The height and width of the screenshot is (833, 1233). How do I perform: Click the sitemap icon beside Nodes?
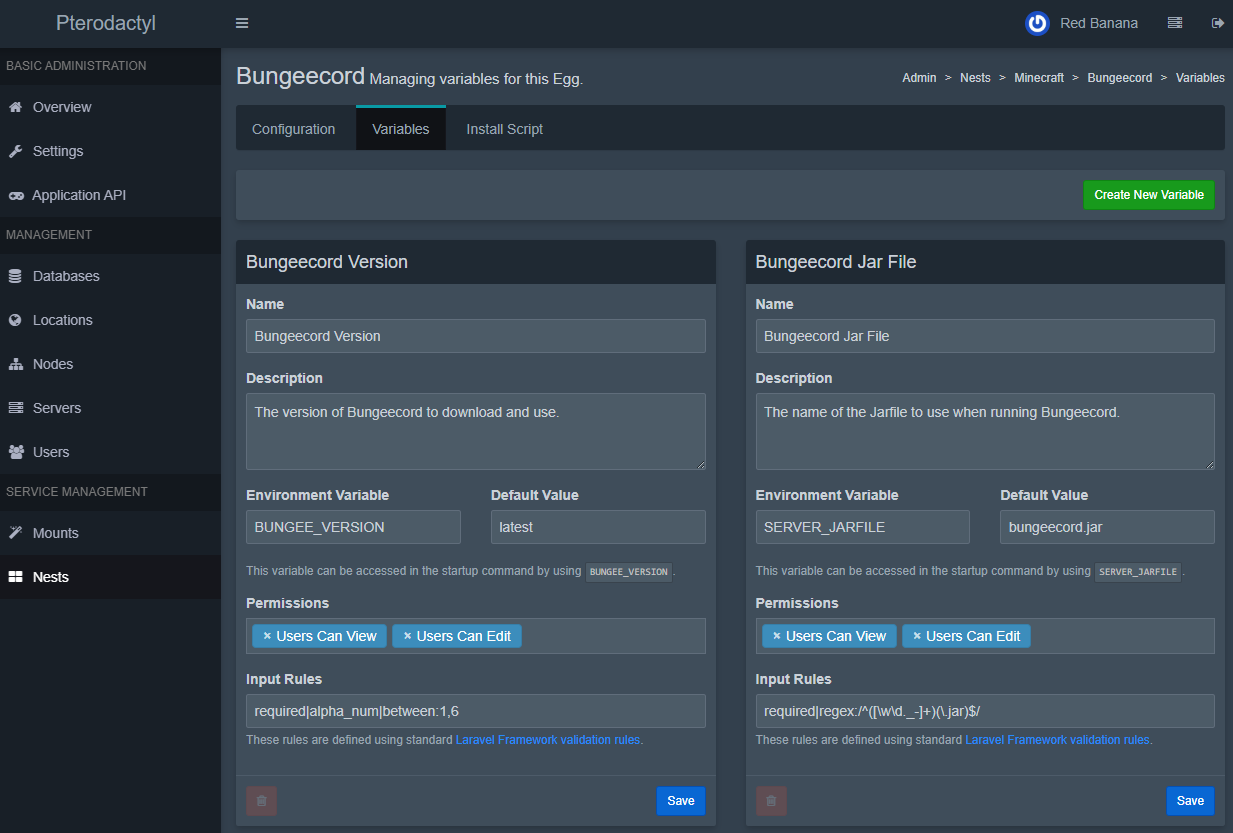[15, 364]
